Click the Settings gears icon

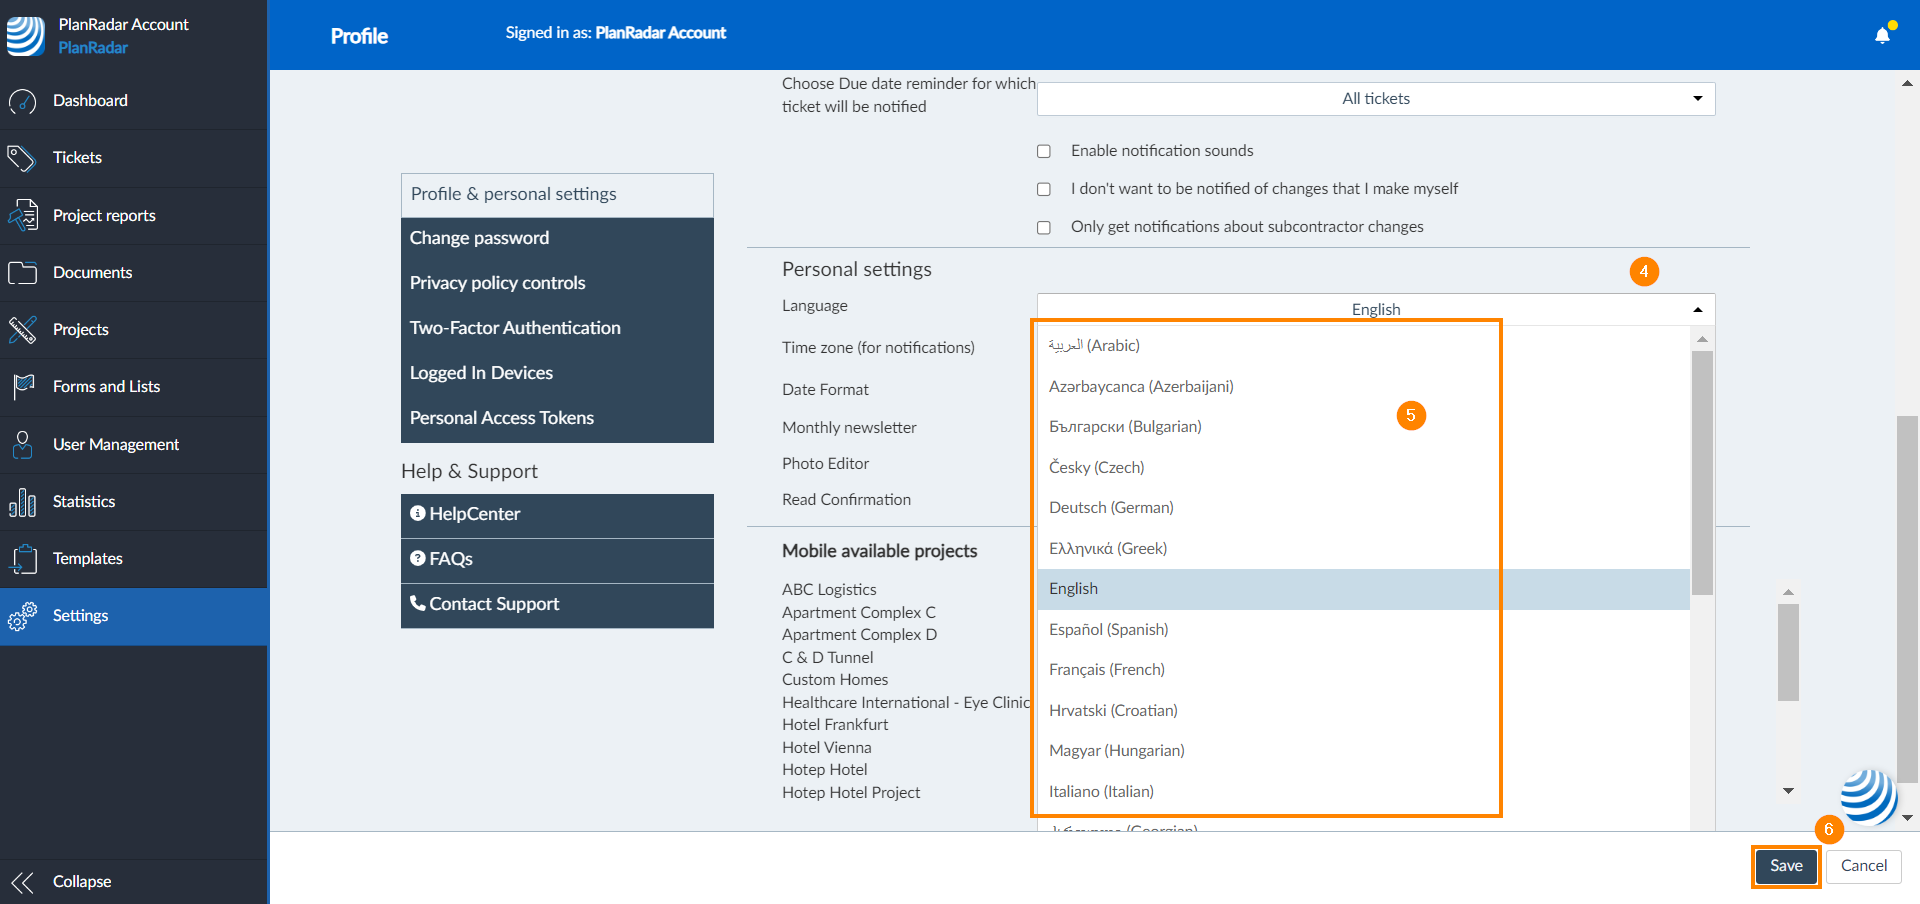click(22, 616)
